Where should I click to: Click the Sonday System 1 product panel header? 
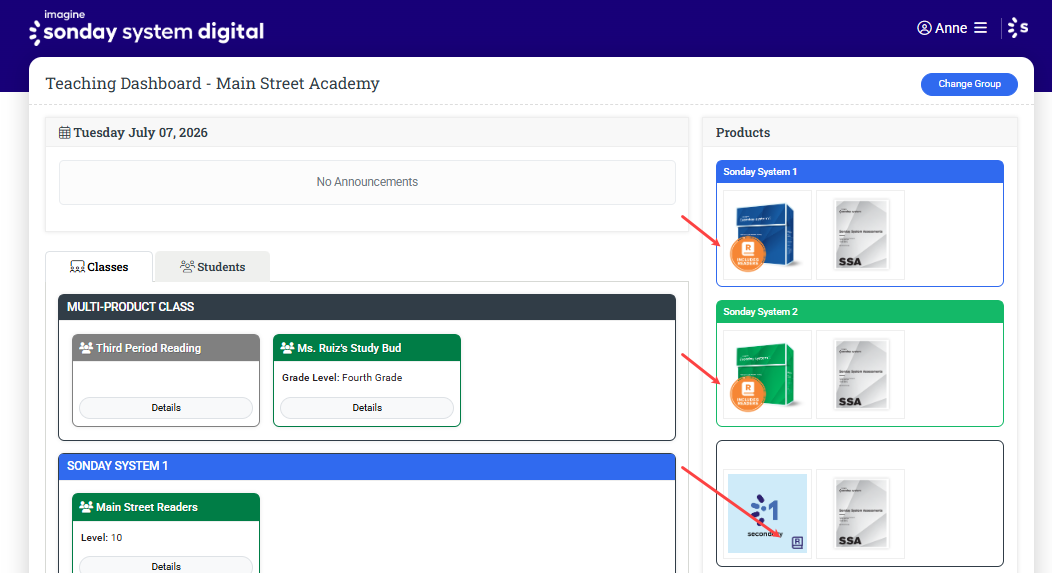(859, 172)
